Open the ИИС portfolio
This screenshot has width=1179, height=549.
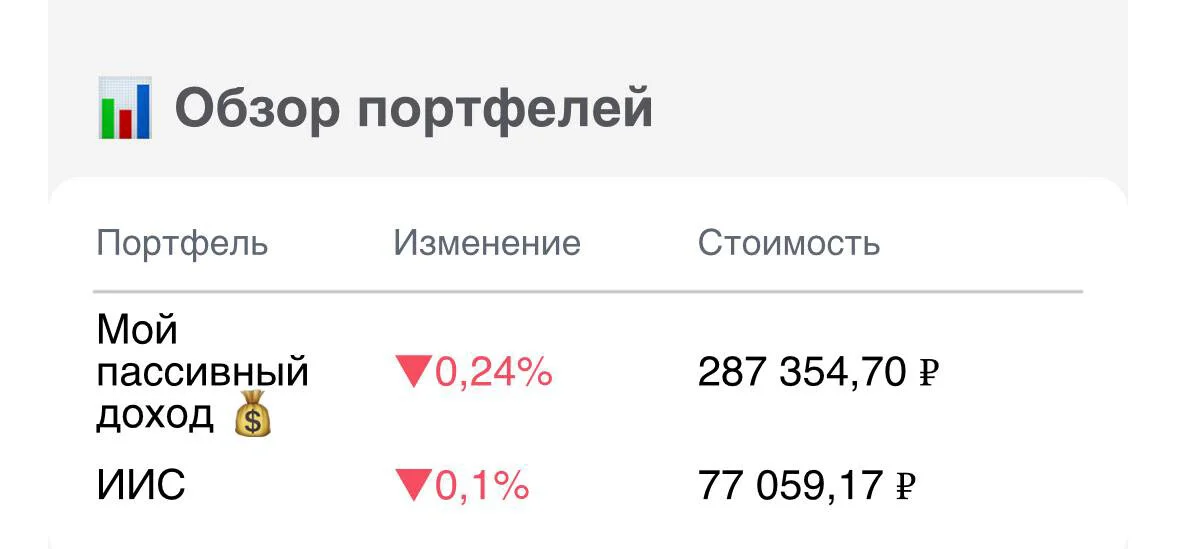(x=141, y=486)
